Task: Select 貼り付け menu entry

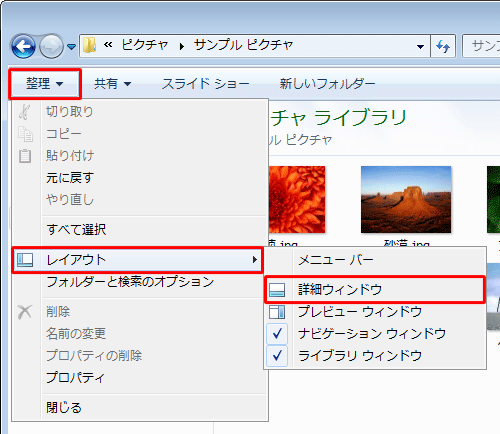Action: coord(140,156)
